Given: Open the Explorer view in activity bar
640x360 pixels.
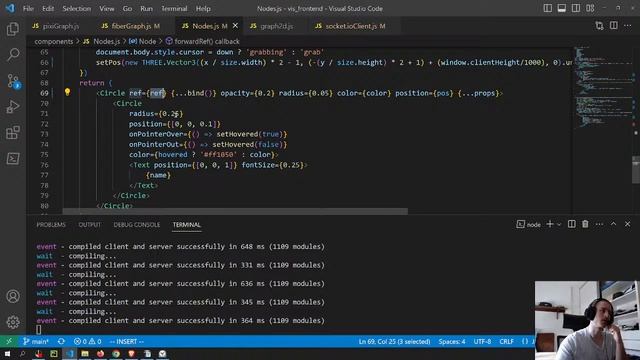Looking at the screenshot, I should [x=13, y=29].
